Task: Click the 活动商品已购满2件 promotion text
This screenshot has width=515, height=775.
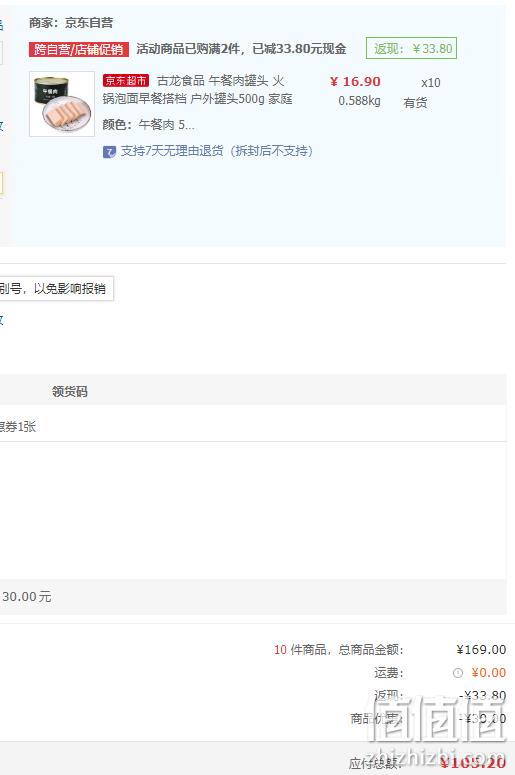Action: click(241, 49)
